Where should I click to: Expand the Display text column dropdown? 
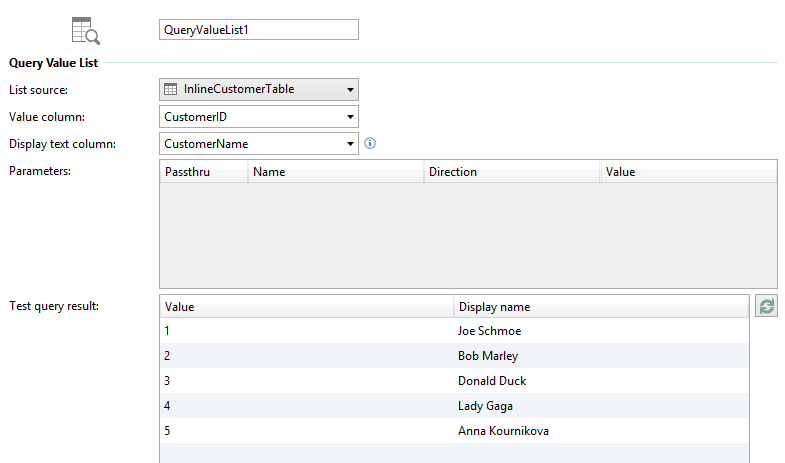pos(350,144)
